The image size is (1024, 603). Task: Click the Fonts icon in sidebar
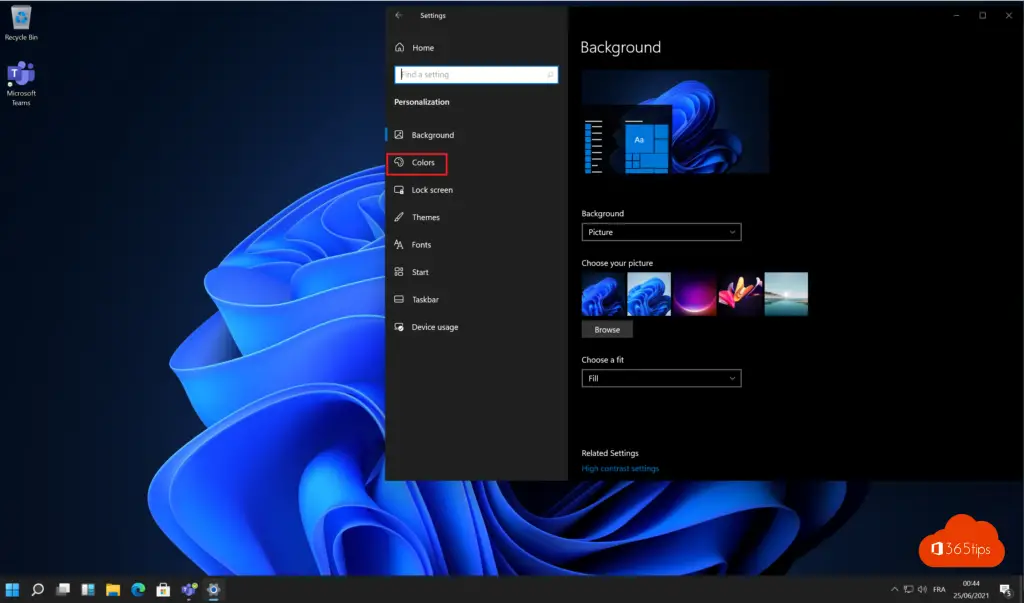pyautogui.click(x=399, y=245)
